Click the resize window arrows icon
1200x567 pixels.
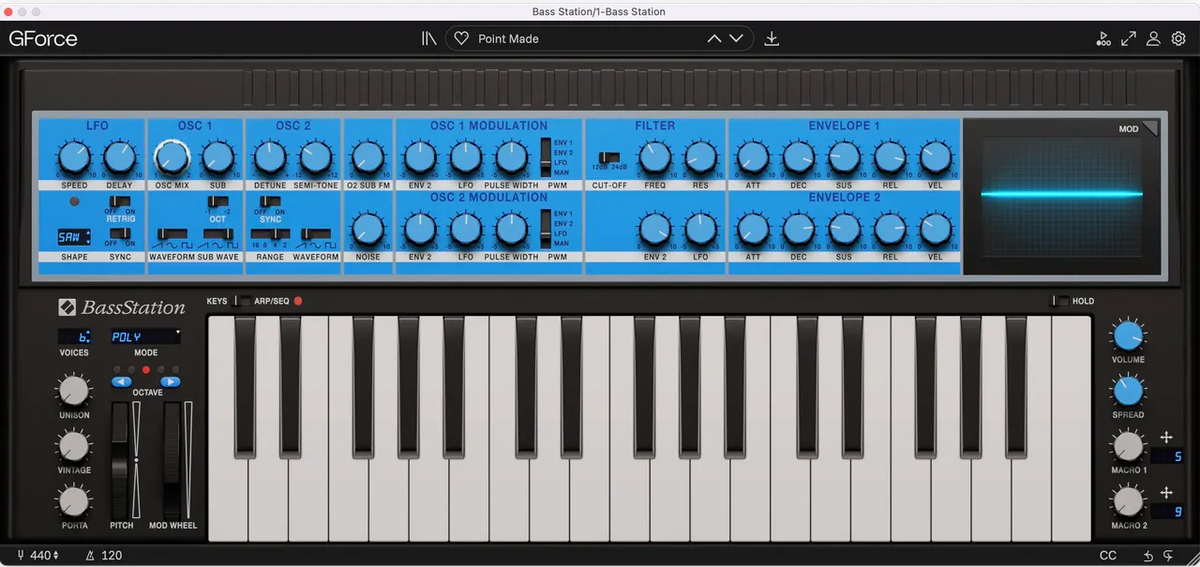[1128, 39]
